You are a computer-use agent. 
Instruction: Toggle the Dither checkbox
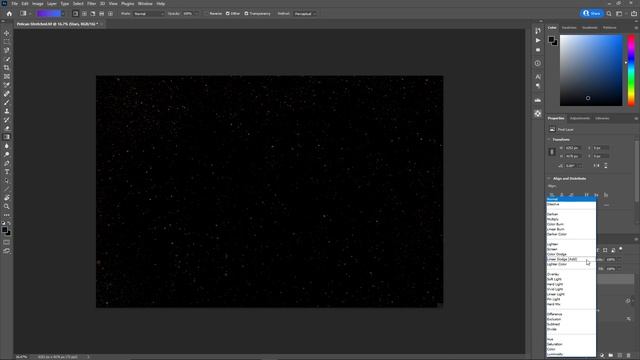tap(228, 13)
